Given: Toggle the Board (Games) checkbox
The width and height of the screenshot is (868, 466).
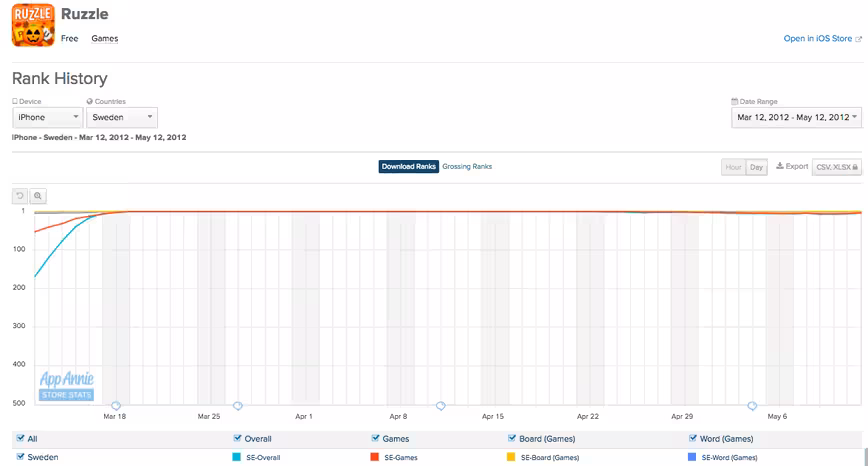Looking at the screenshot, I should point(512,438).
